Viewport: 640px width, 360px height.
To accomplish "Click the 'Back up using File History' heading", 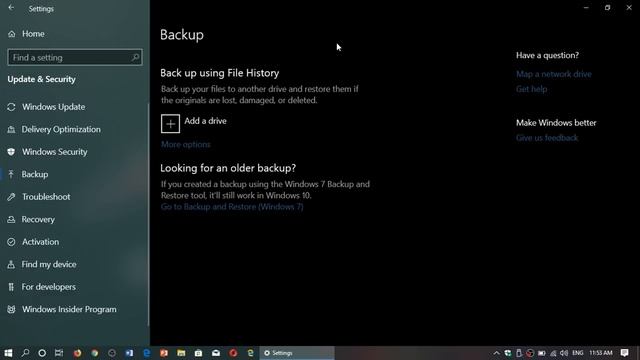I will pyautogui.click(x=220, y=73).
